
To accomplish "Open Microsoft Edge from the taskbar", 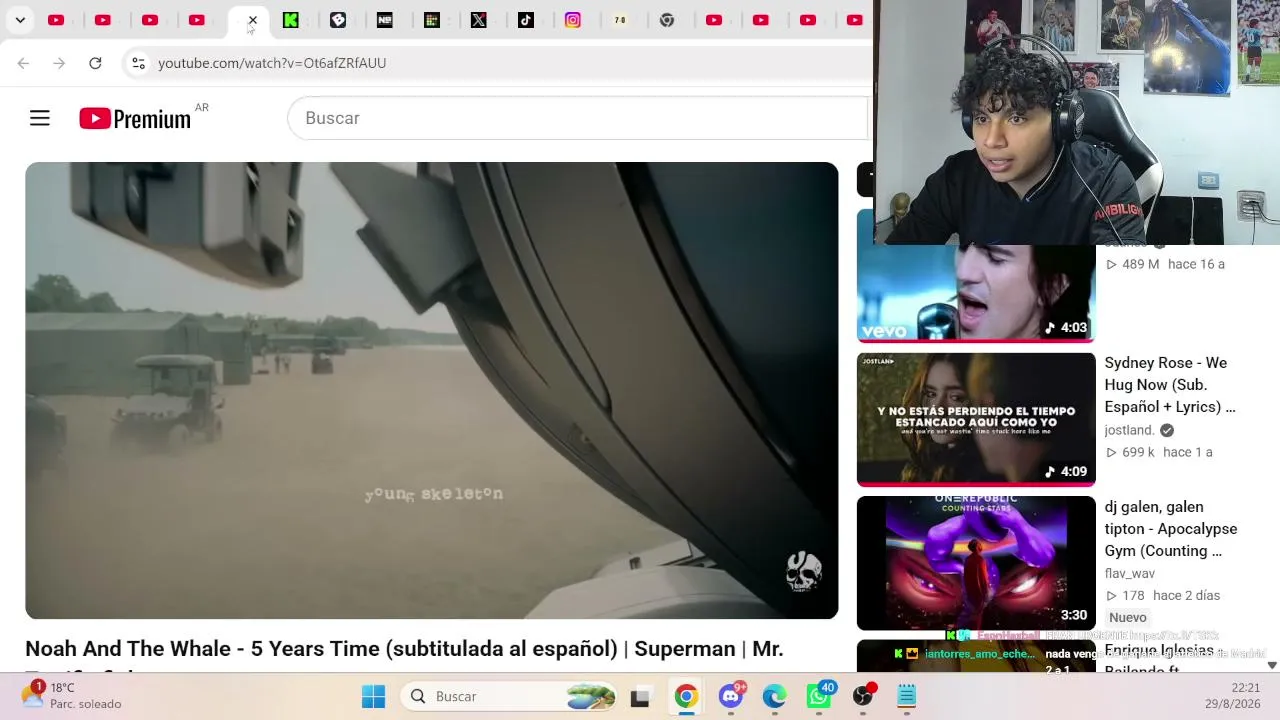I will pyautogui.click(x=775, y=696).
